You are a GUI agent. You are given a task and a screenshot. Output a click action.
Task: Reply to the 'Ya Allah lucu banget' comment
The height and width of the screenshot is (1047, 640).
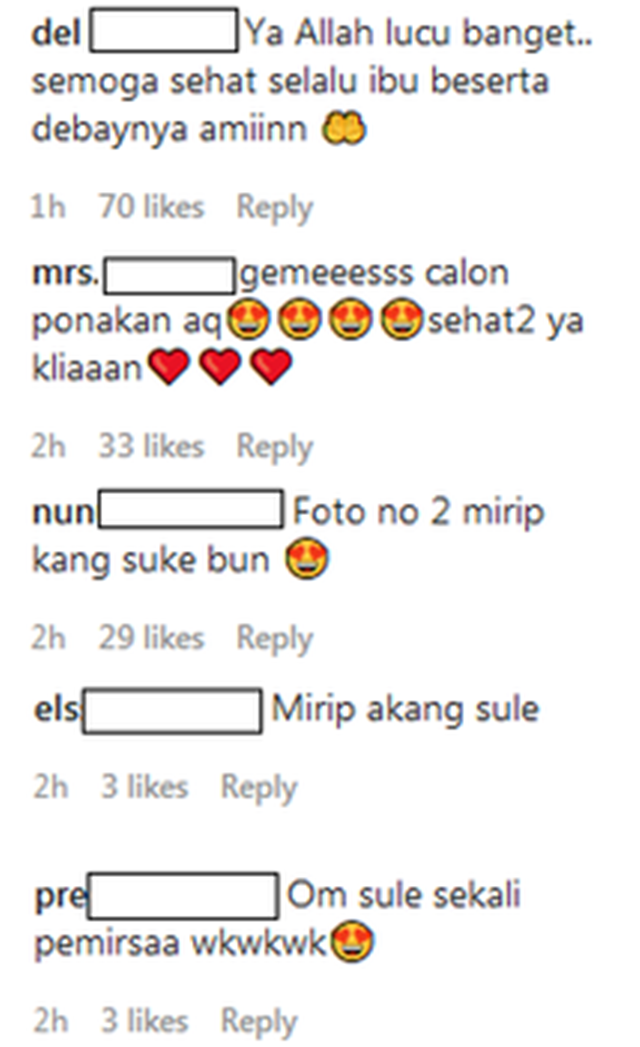pyautogui.click(x=275, y=208)
